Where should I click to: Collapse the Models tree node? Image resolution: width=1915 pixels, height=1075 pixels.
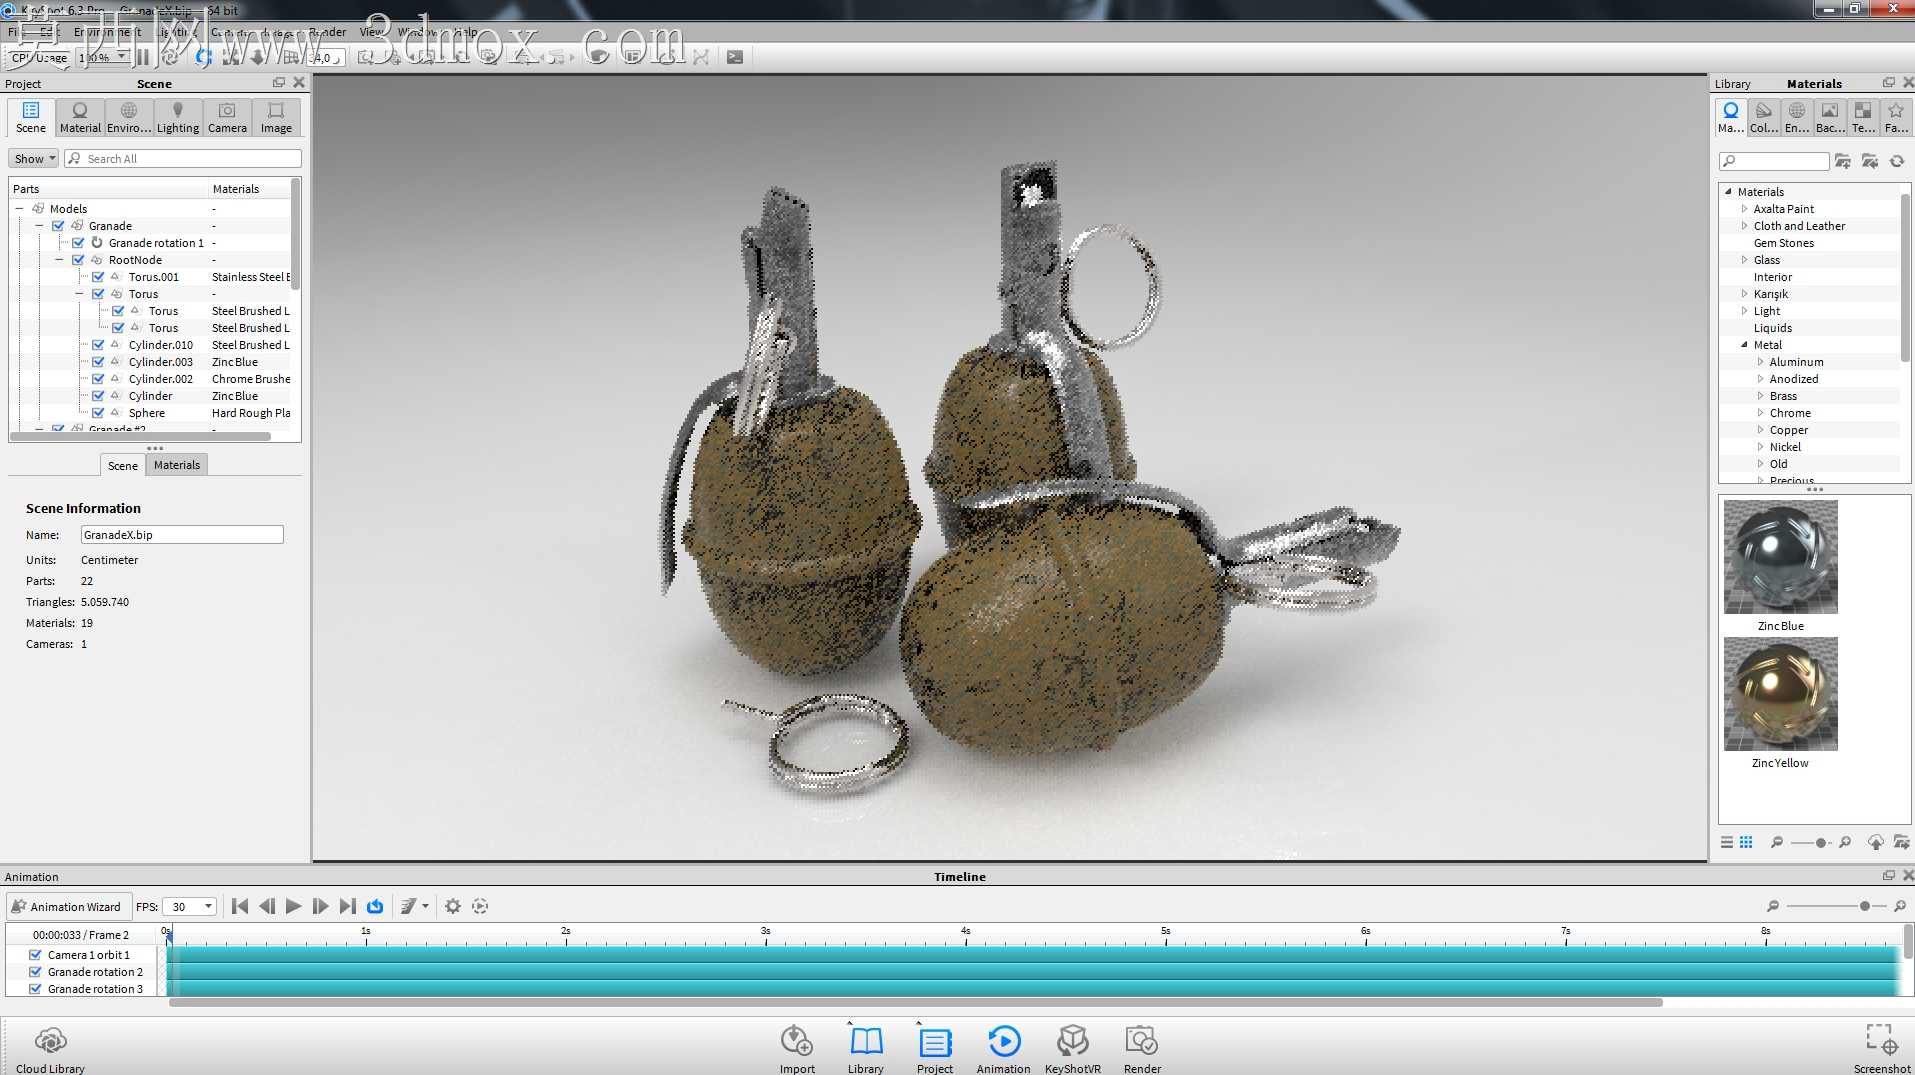[x=19, y=209]
